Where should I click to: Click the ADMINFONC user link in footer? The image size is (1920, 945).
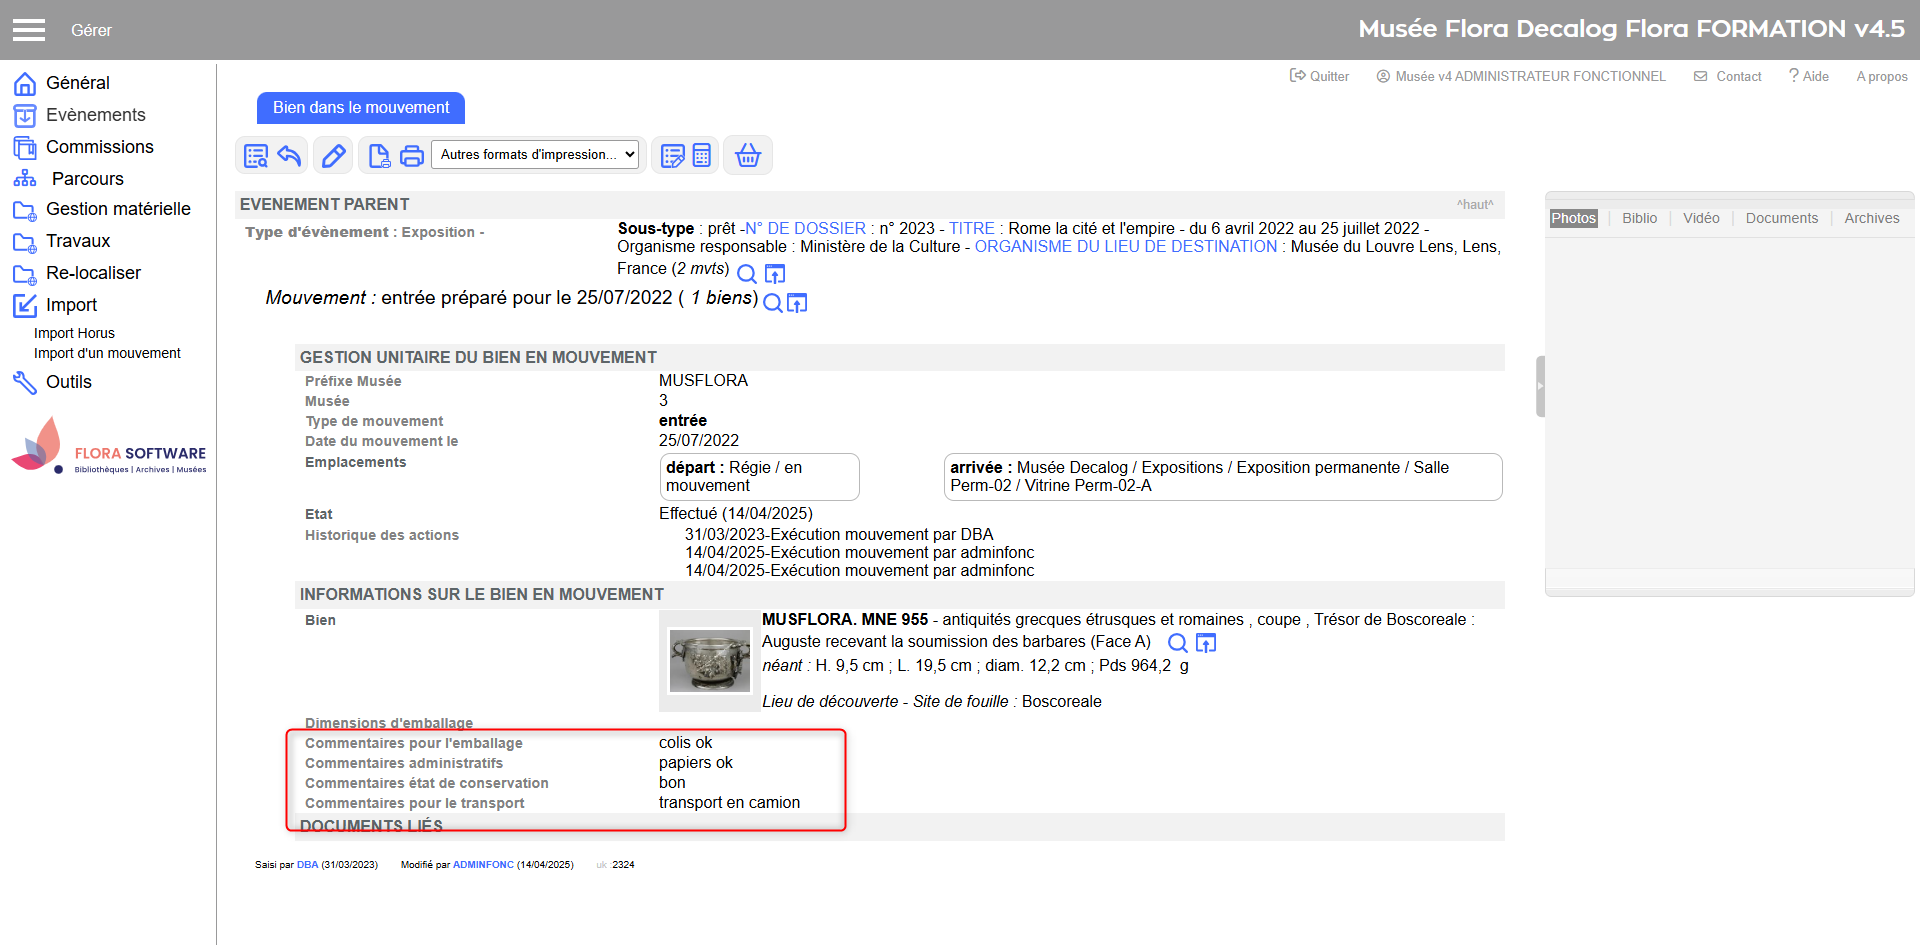coord(483,865)
